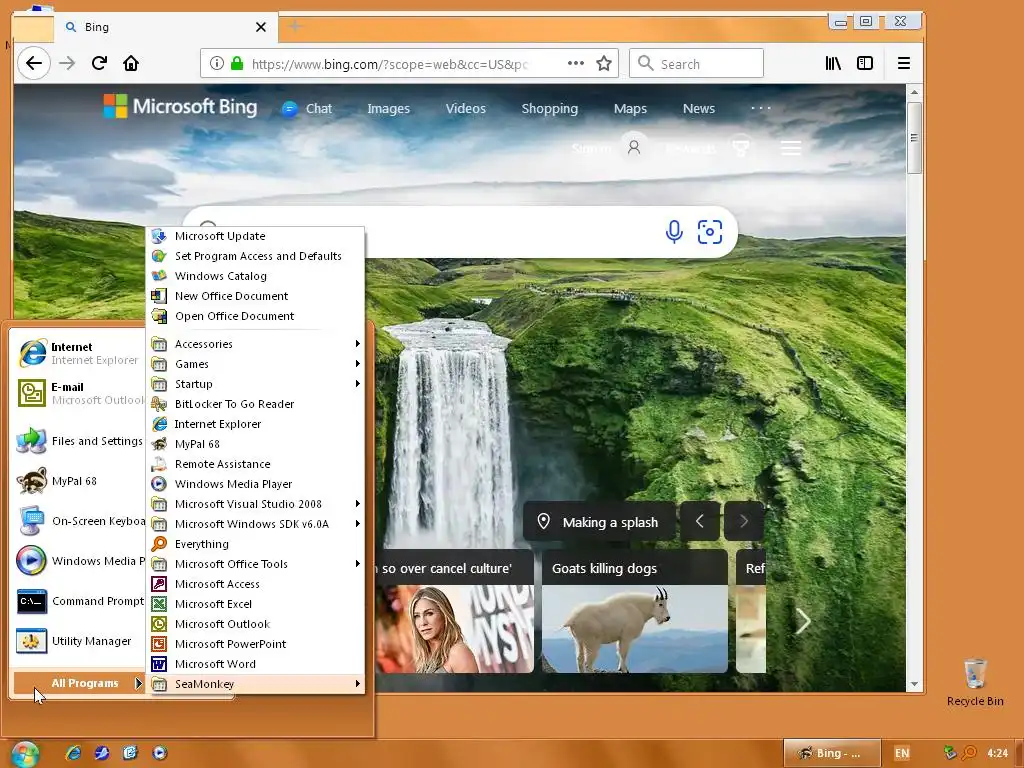Open Files and Settings transfer wizard

(79, 441)
